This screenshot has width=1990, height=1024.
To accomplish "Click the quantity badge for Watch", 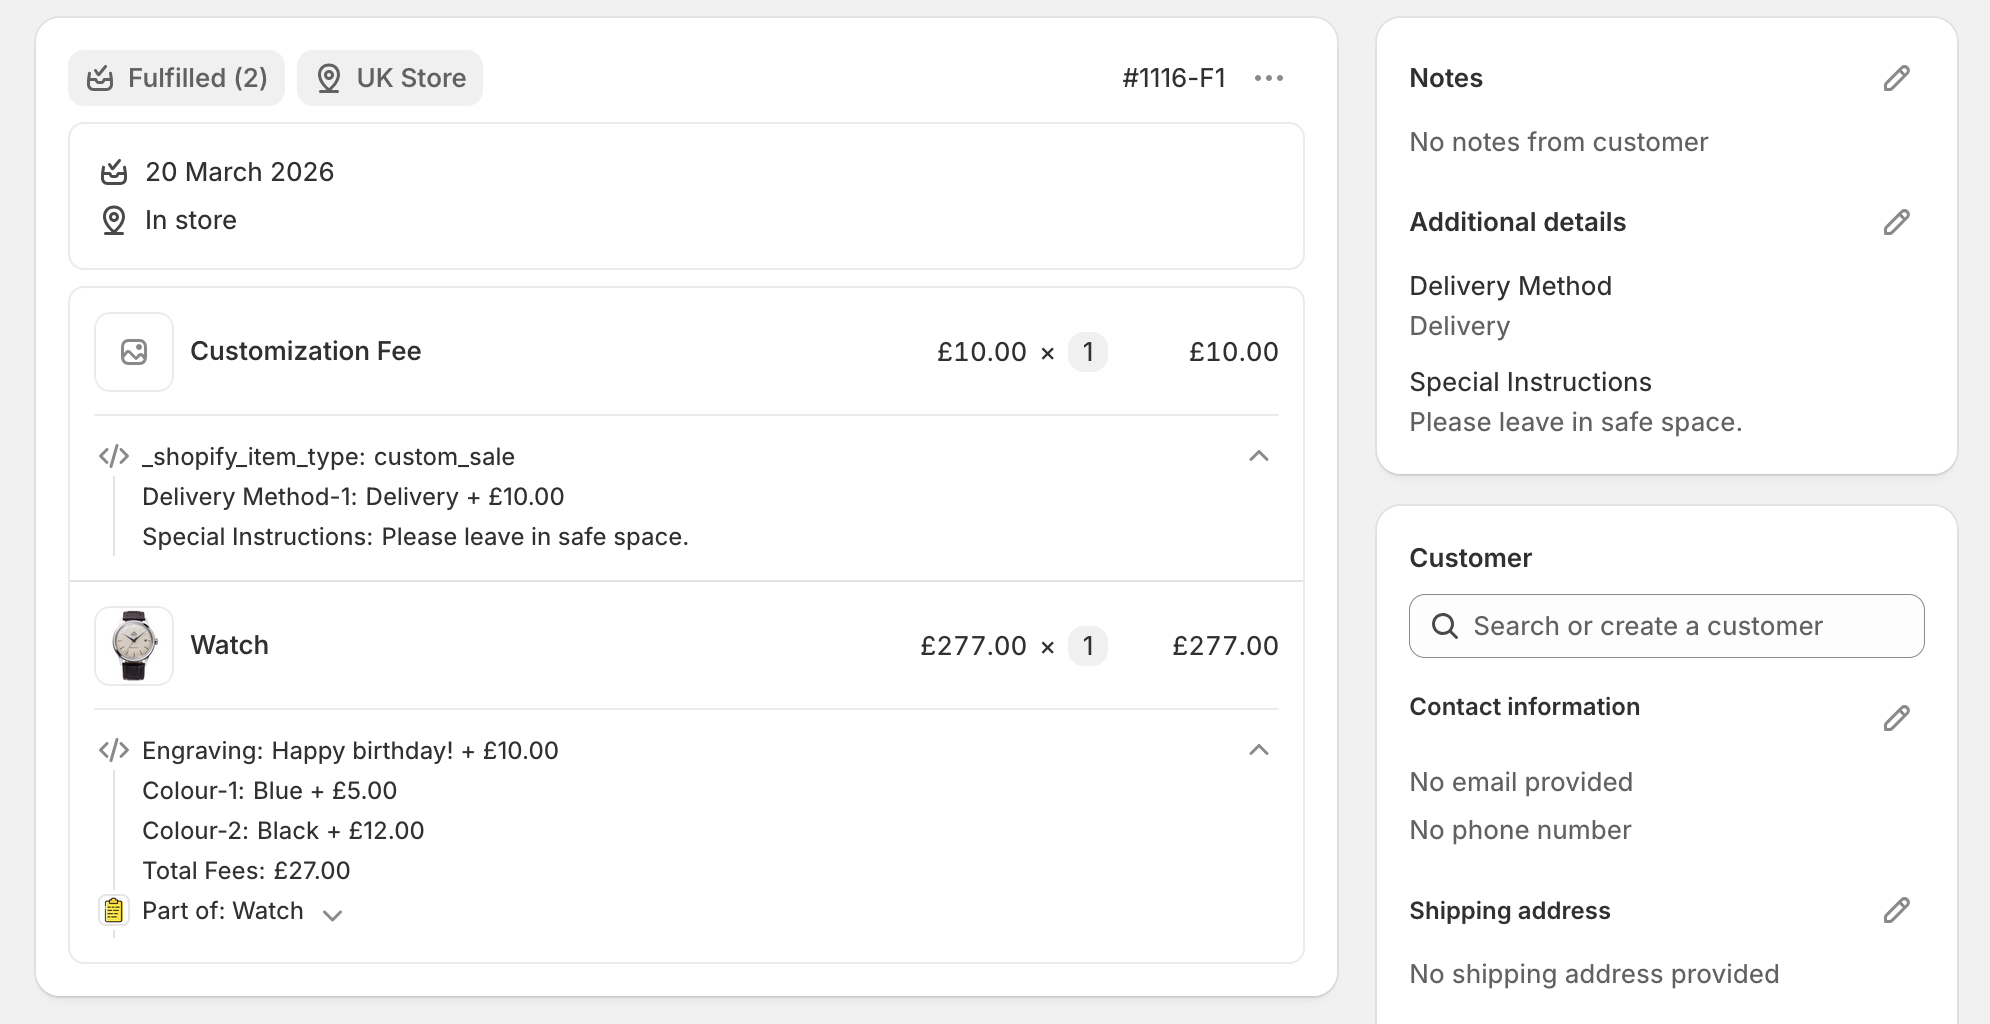I will coord(1088,646).
